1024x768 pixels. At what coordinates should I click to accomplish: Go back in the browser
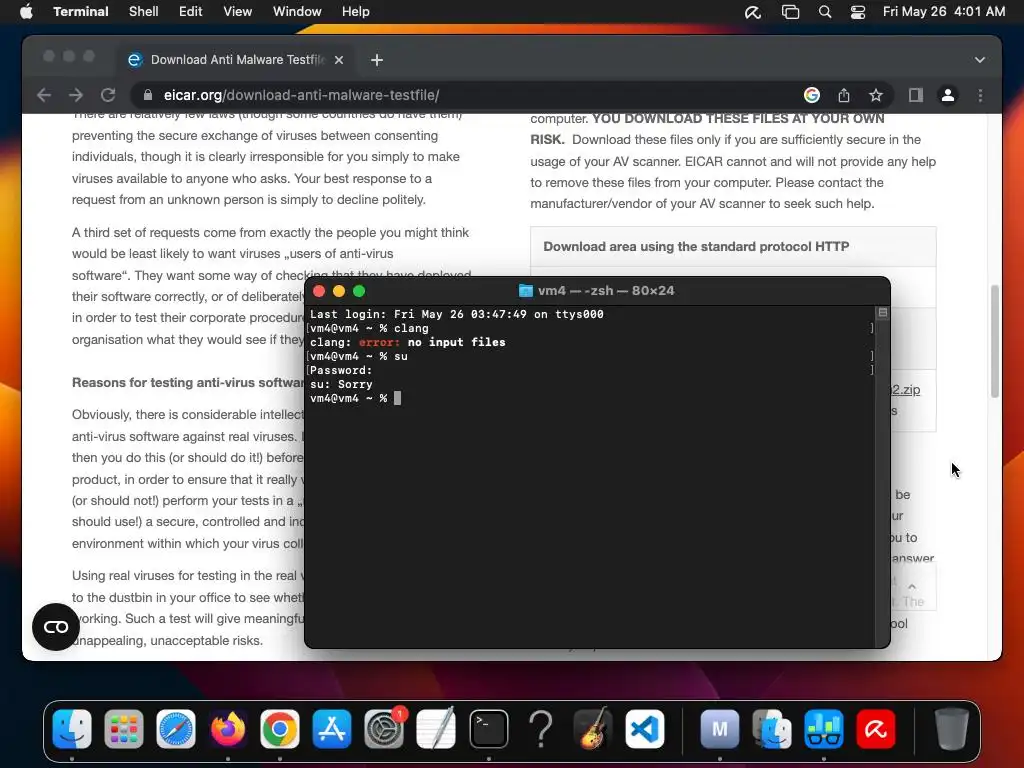44,95
